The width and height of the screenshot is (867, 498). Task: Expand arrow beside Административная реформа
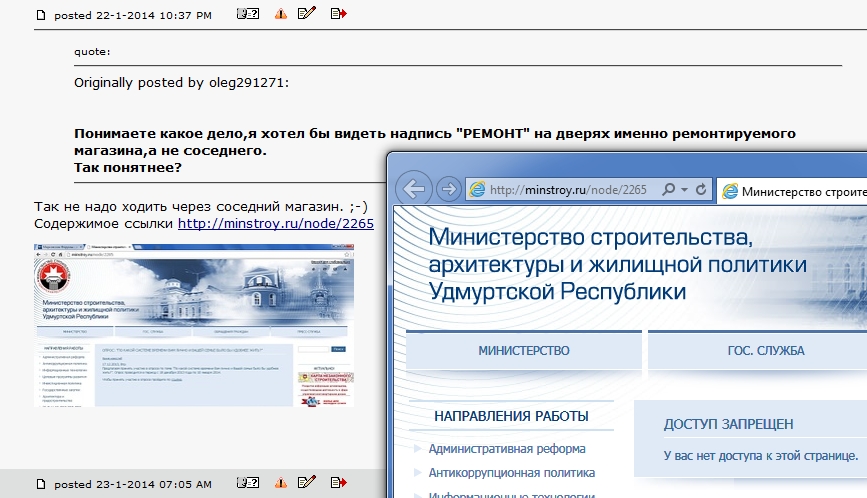coord(418,449)
